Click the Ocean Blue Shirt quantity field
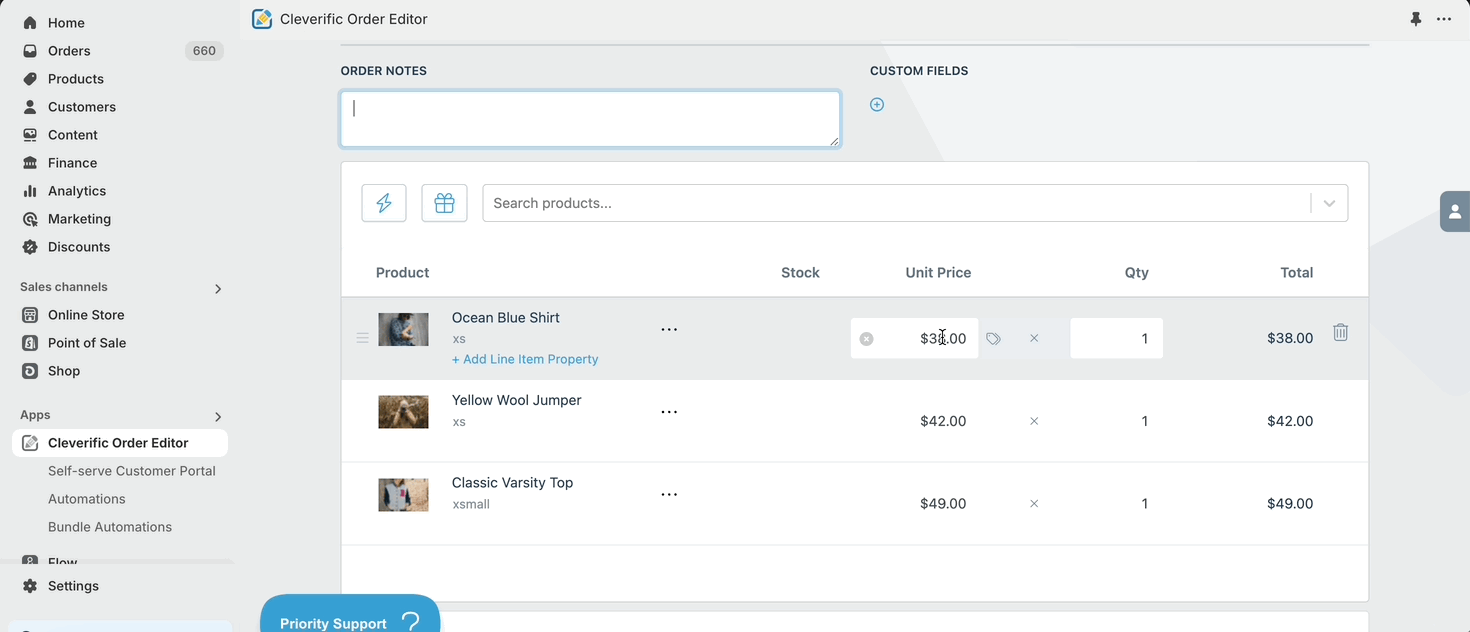 (1116, 338)
